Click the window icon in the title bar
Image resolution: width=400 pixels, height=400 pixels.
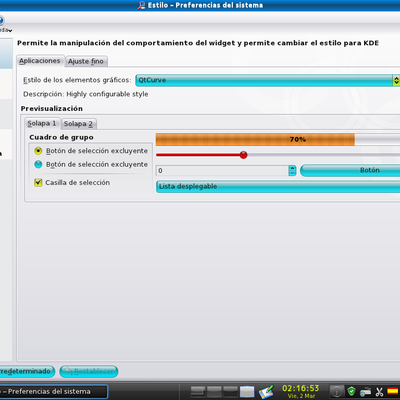pos(141,5)
